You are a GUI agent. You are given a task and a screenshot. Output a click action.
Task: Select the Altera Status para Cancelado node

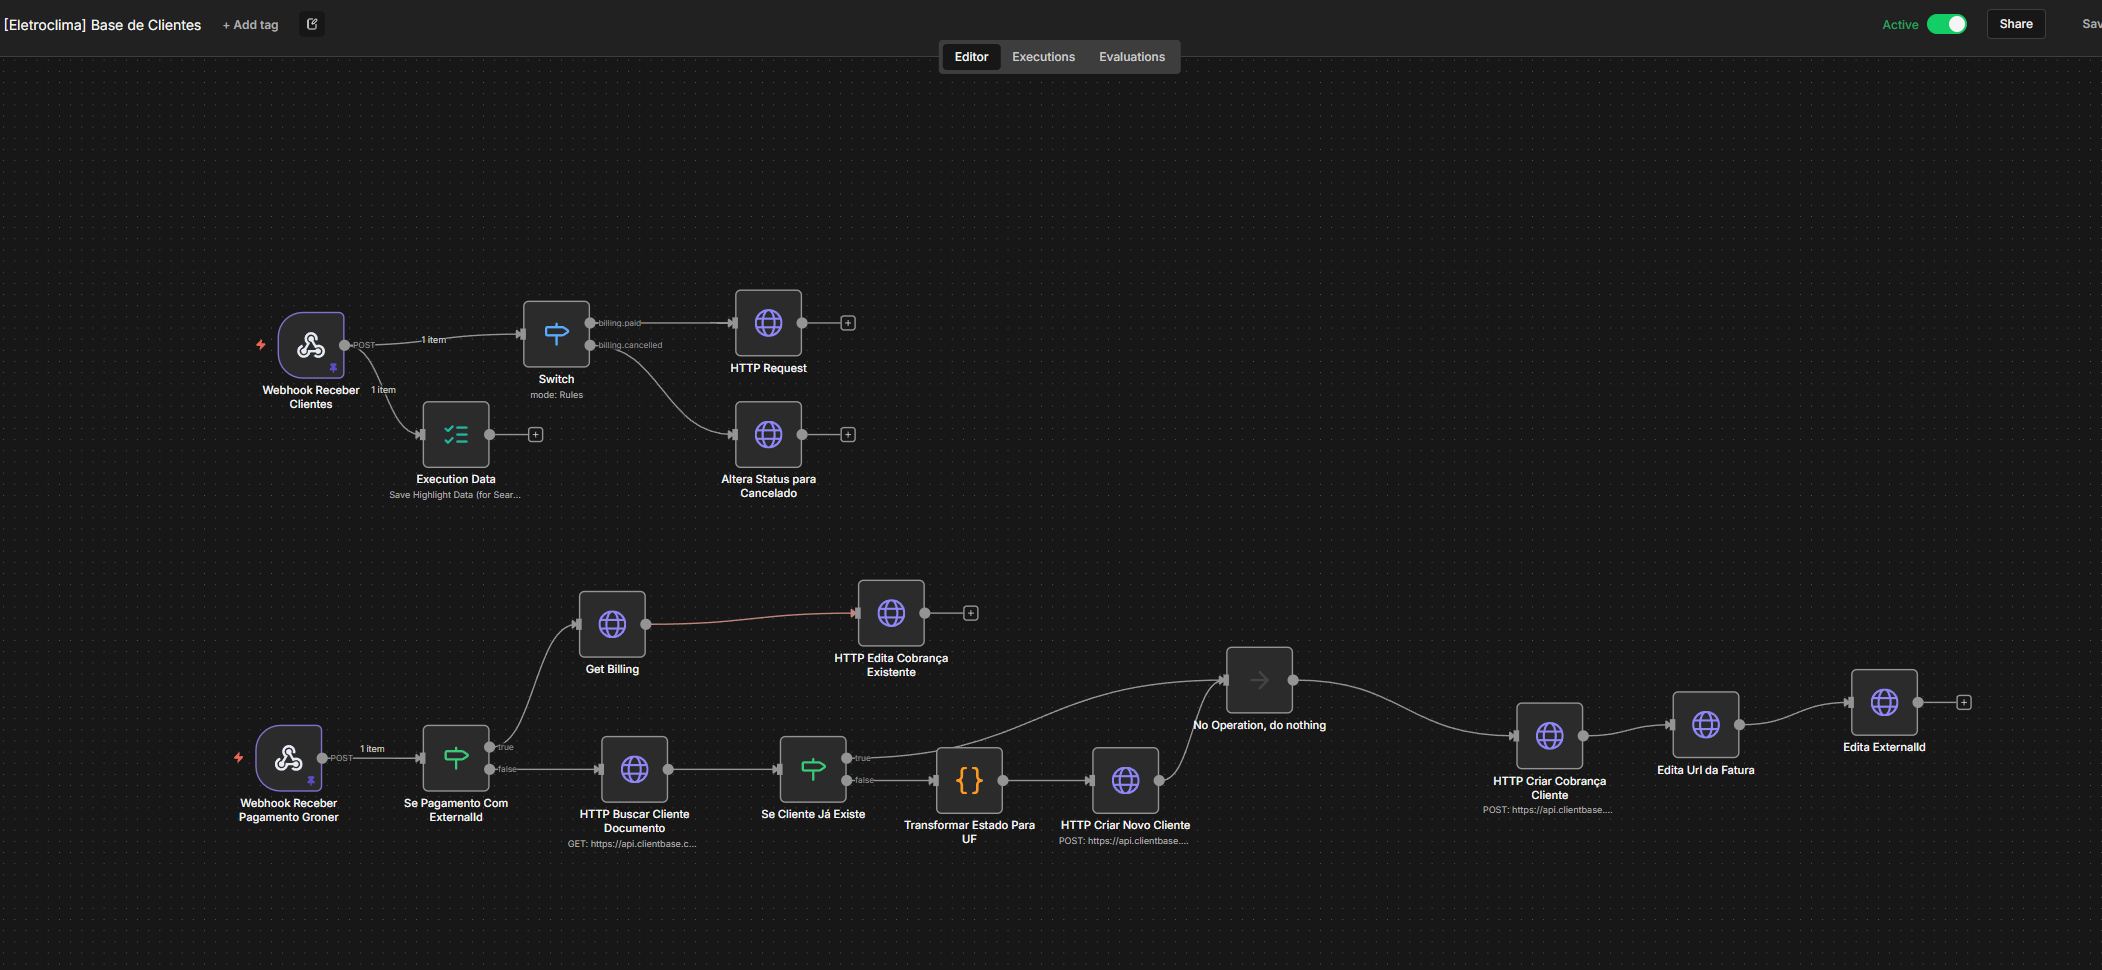point(768,435)
